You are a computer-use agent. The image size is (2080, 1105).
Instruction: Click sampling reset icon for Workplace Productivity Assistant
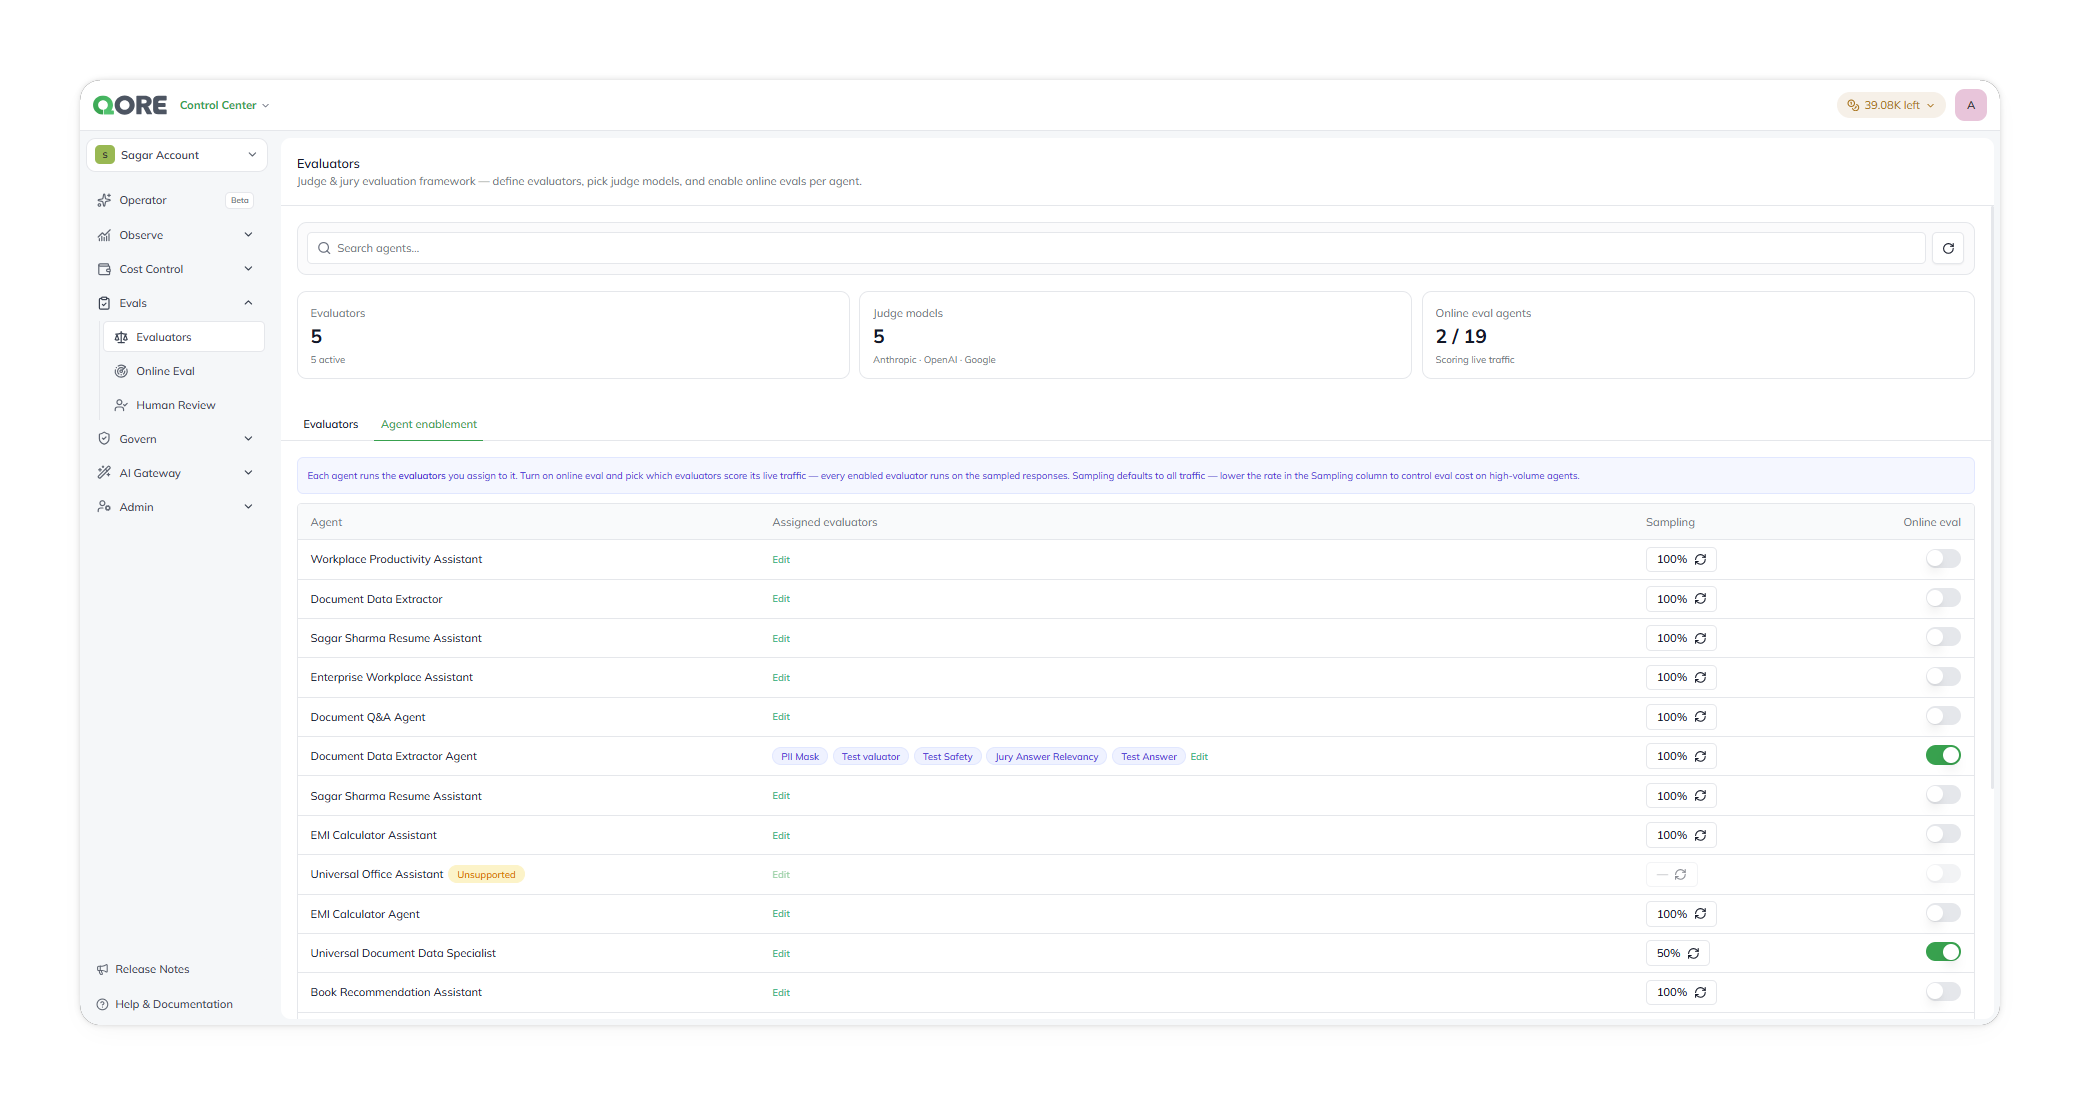click(1700, 559)
